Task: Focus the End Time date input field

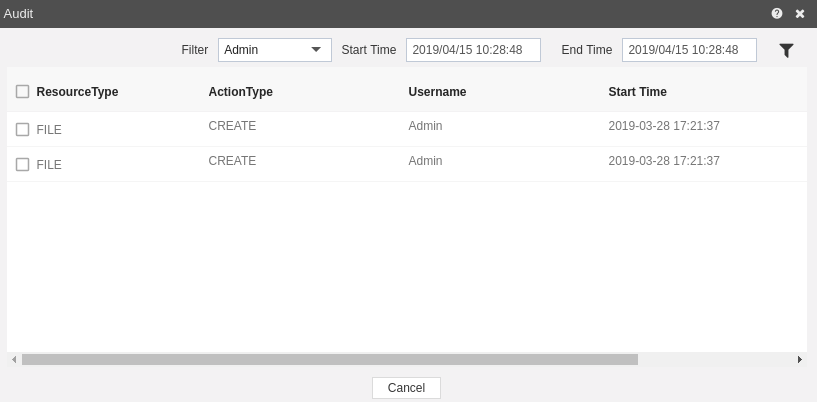Action: [689, 50]
